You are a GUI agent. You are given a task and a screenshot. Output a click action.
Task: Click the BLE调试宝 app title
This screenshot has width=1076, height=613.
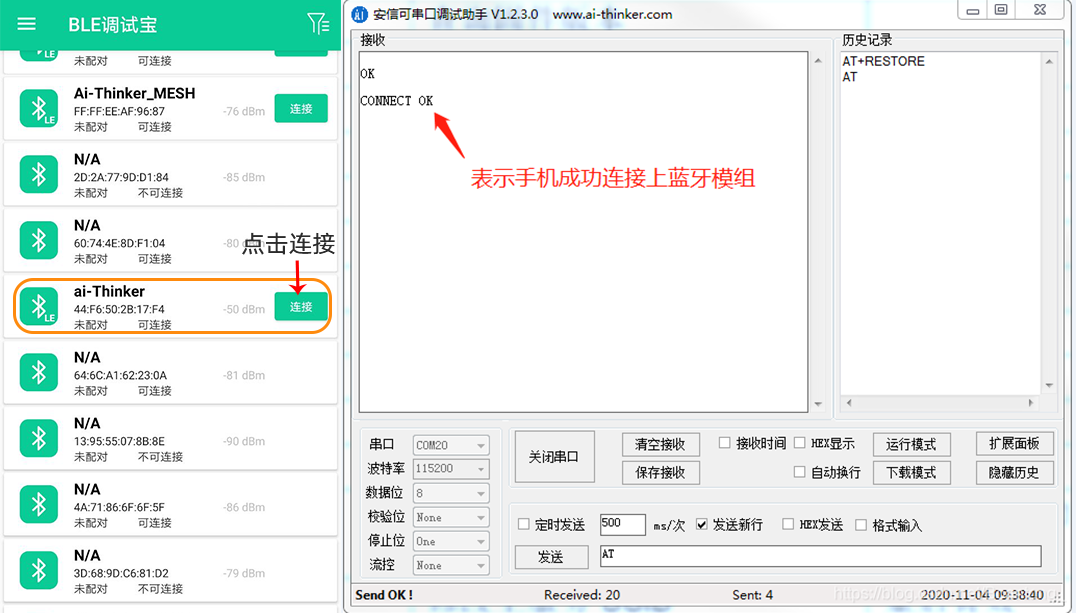click(x=113, y=25)
